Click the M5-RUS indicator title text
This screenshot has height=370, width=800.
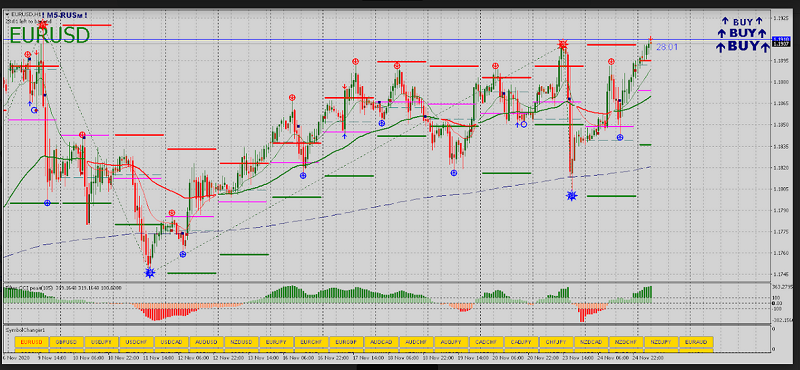(65, 16)
